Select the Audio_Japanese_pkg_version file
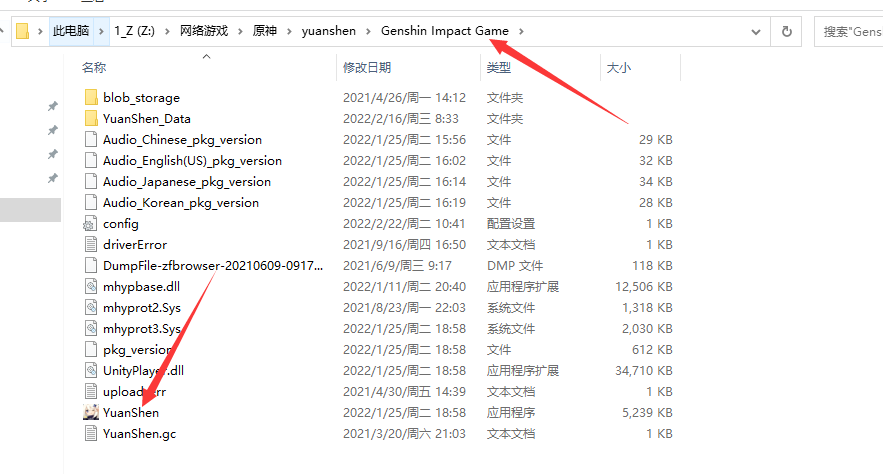883x474 pixels. coord(186,182)
